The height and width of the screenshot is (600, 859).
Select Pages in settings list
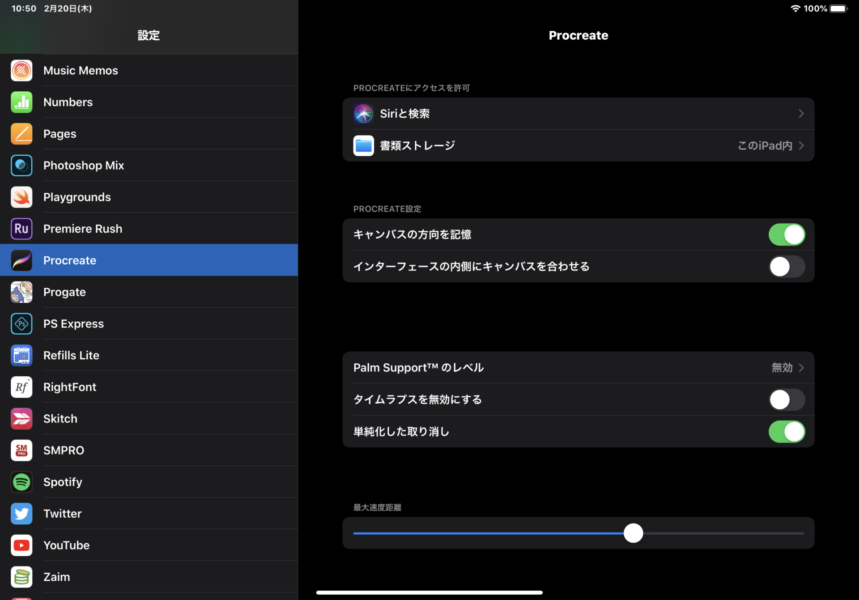click(x=149, y=134)
